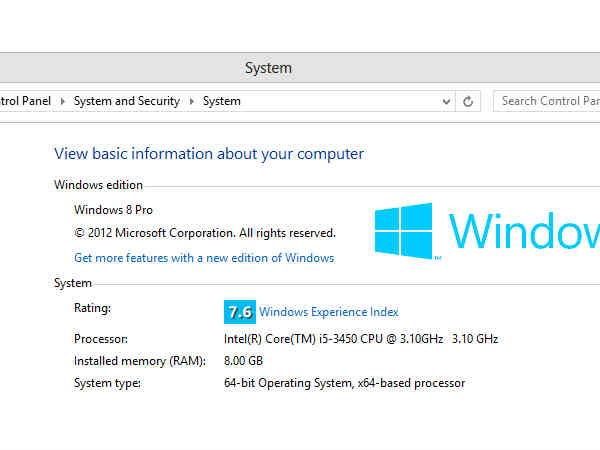The width and height of the screenshot is (600, 450).
Task: Click the 64-bit Operating System type value
Action: click(x=345, y=383)
